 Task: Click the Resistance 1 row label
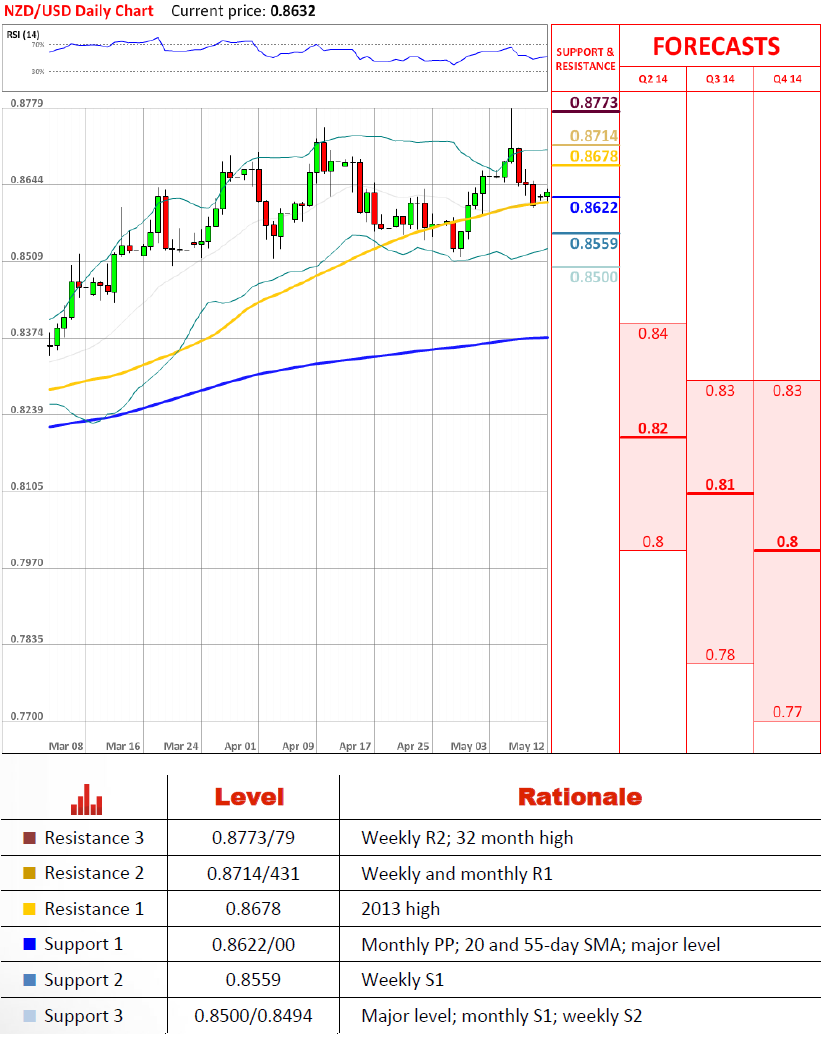point(94,909)
